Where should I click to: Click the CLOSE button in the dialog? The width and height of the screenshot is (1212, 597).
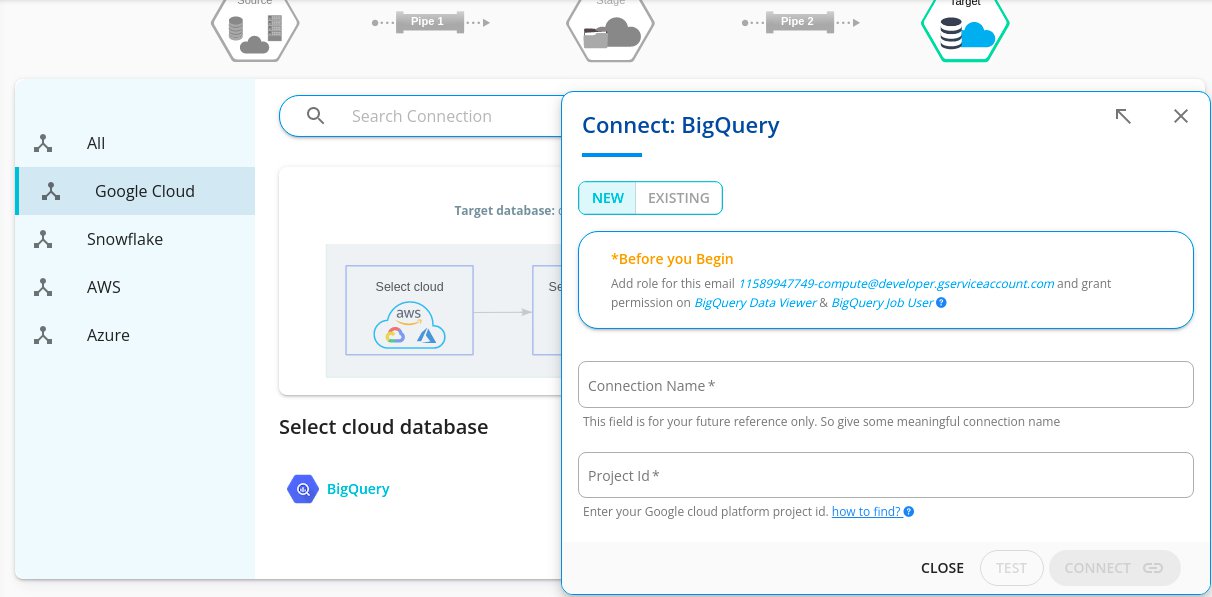click(x=942, y=568)
